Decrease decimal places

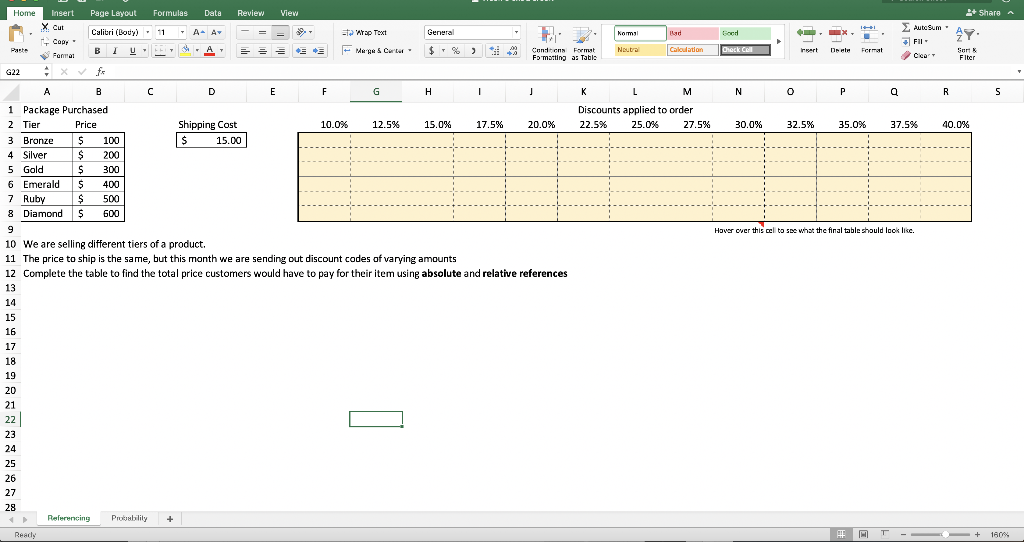[513, 50]
